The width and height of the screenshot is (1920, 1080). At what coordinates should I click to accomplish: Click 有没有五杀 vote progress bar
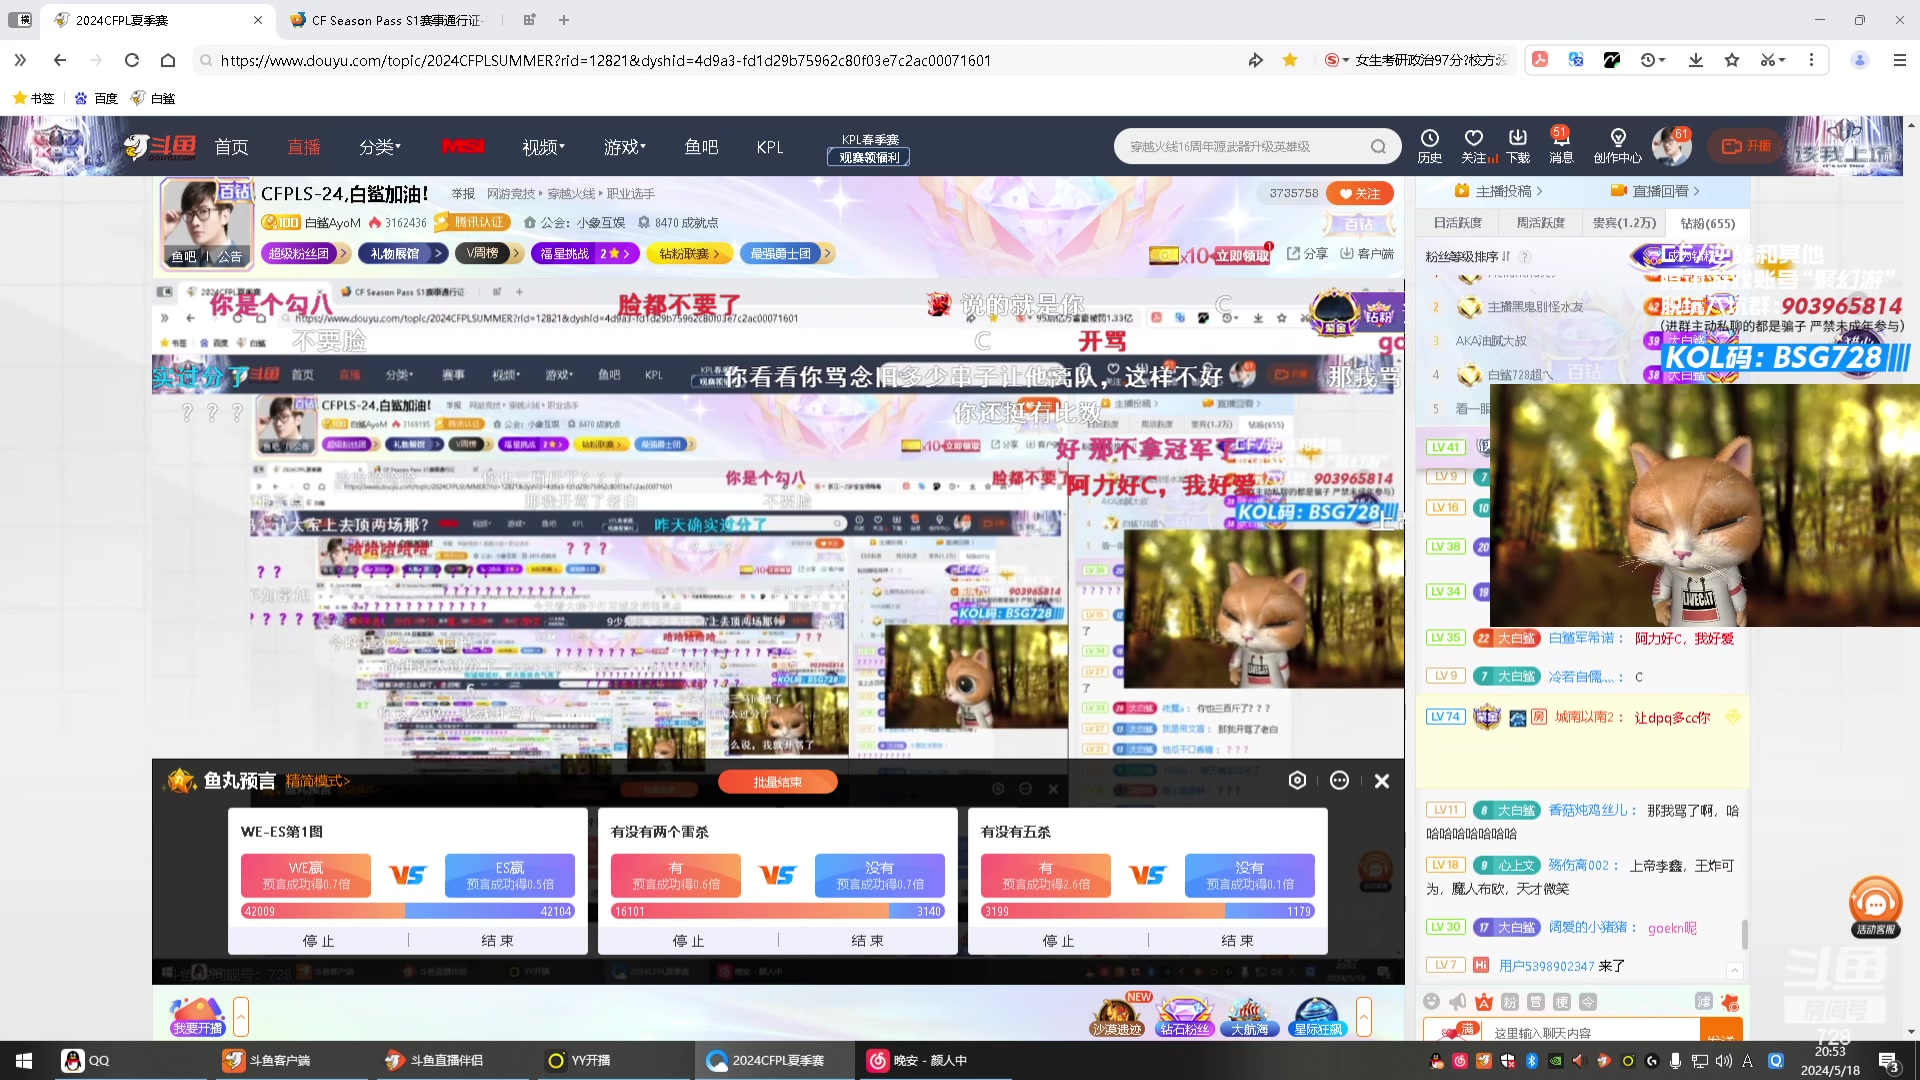pyautogui.click(x=1147, y=911)
